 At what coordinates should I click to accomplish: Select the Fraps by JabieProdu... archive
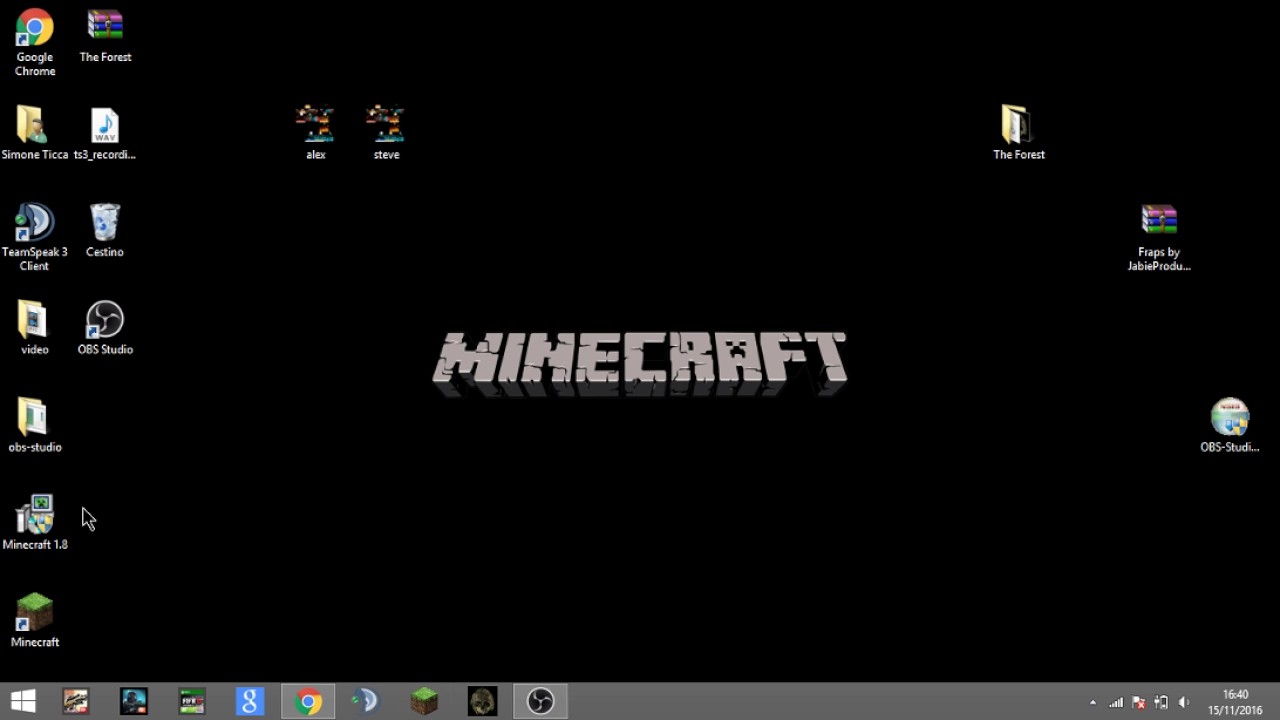(x=1159, y=237)
